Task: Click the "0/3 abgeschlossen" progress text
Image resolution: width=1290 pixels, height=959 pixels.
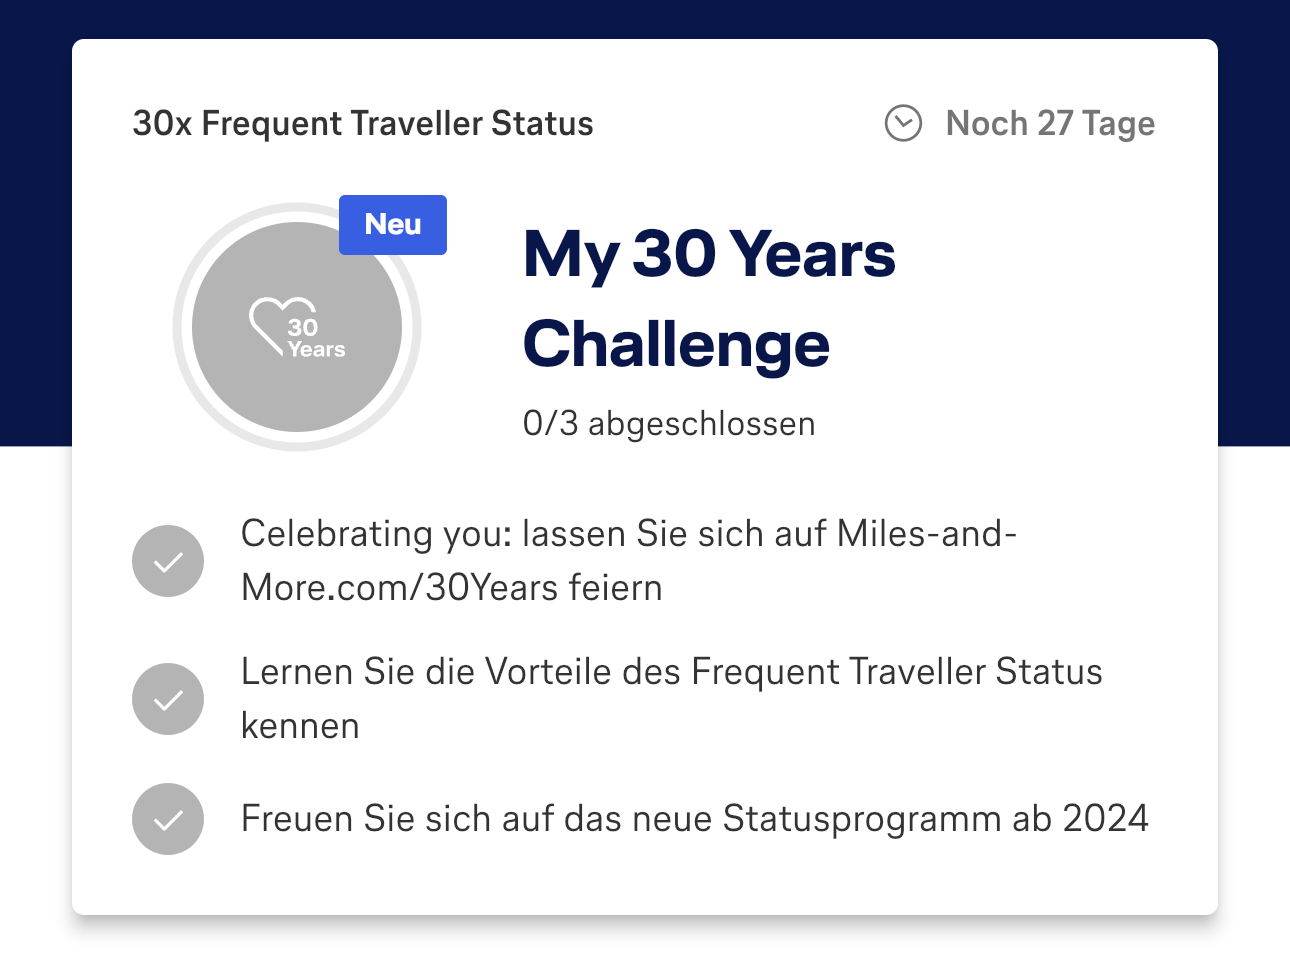Action: tap(669, 424)
